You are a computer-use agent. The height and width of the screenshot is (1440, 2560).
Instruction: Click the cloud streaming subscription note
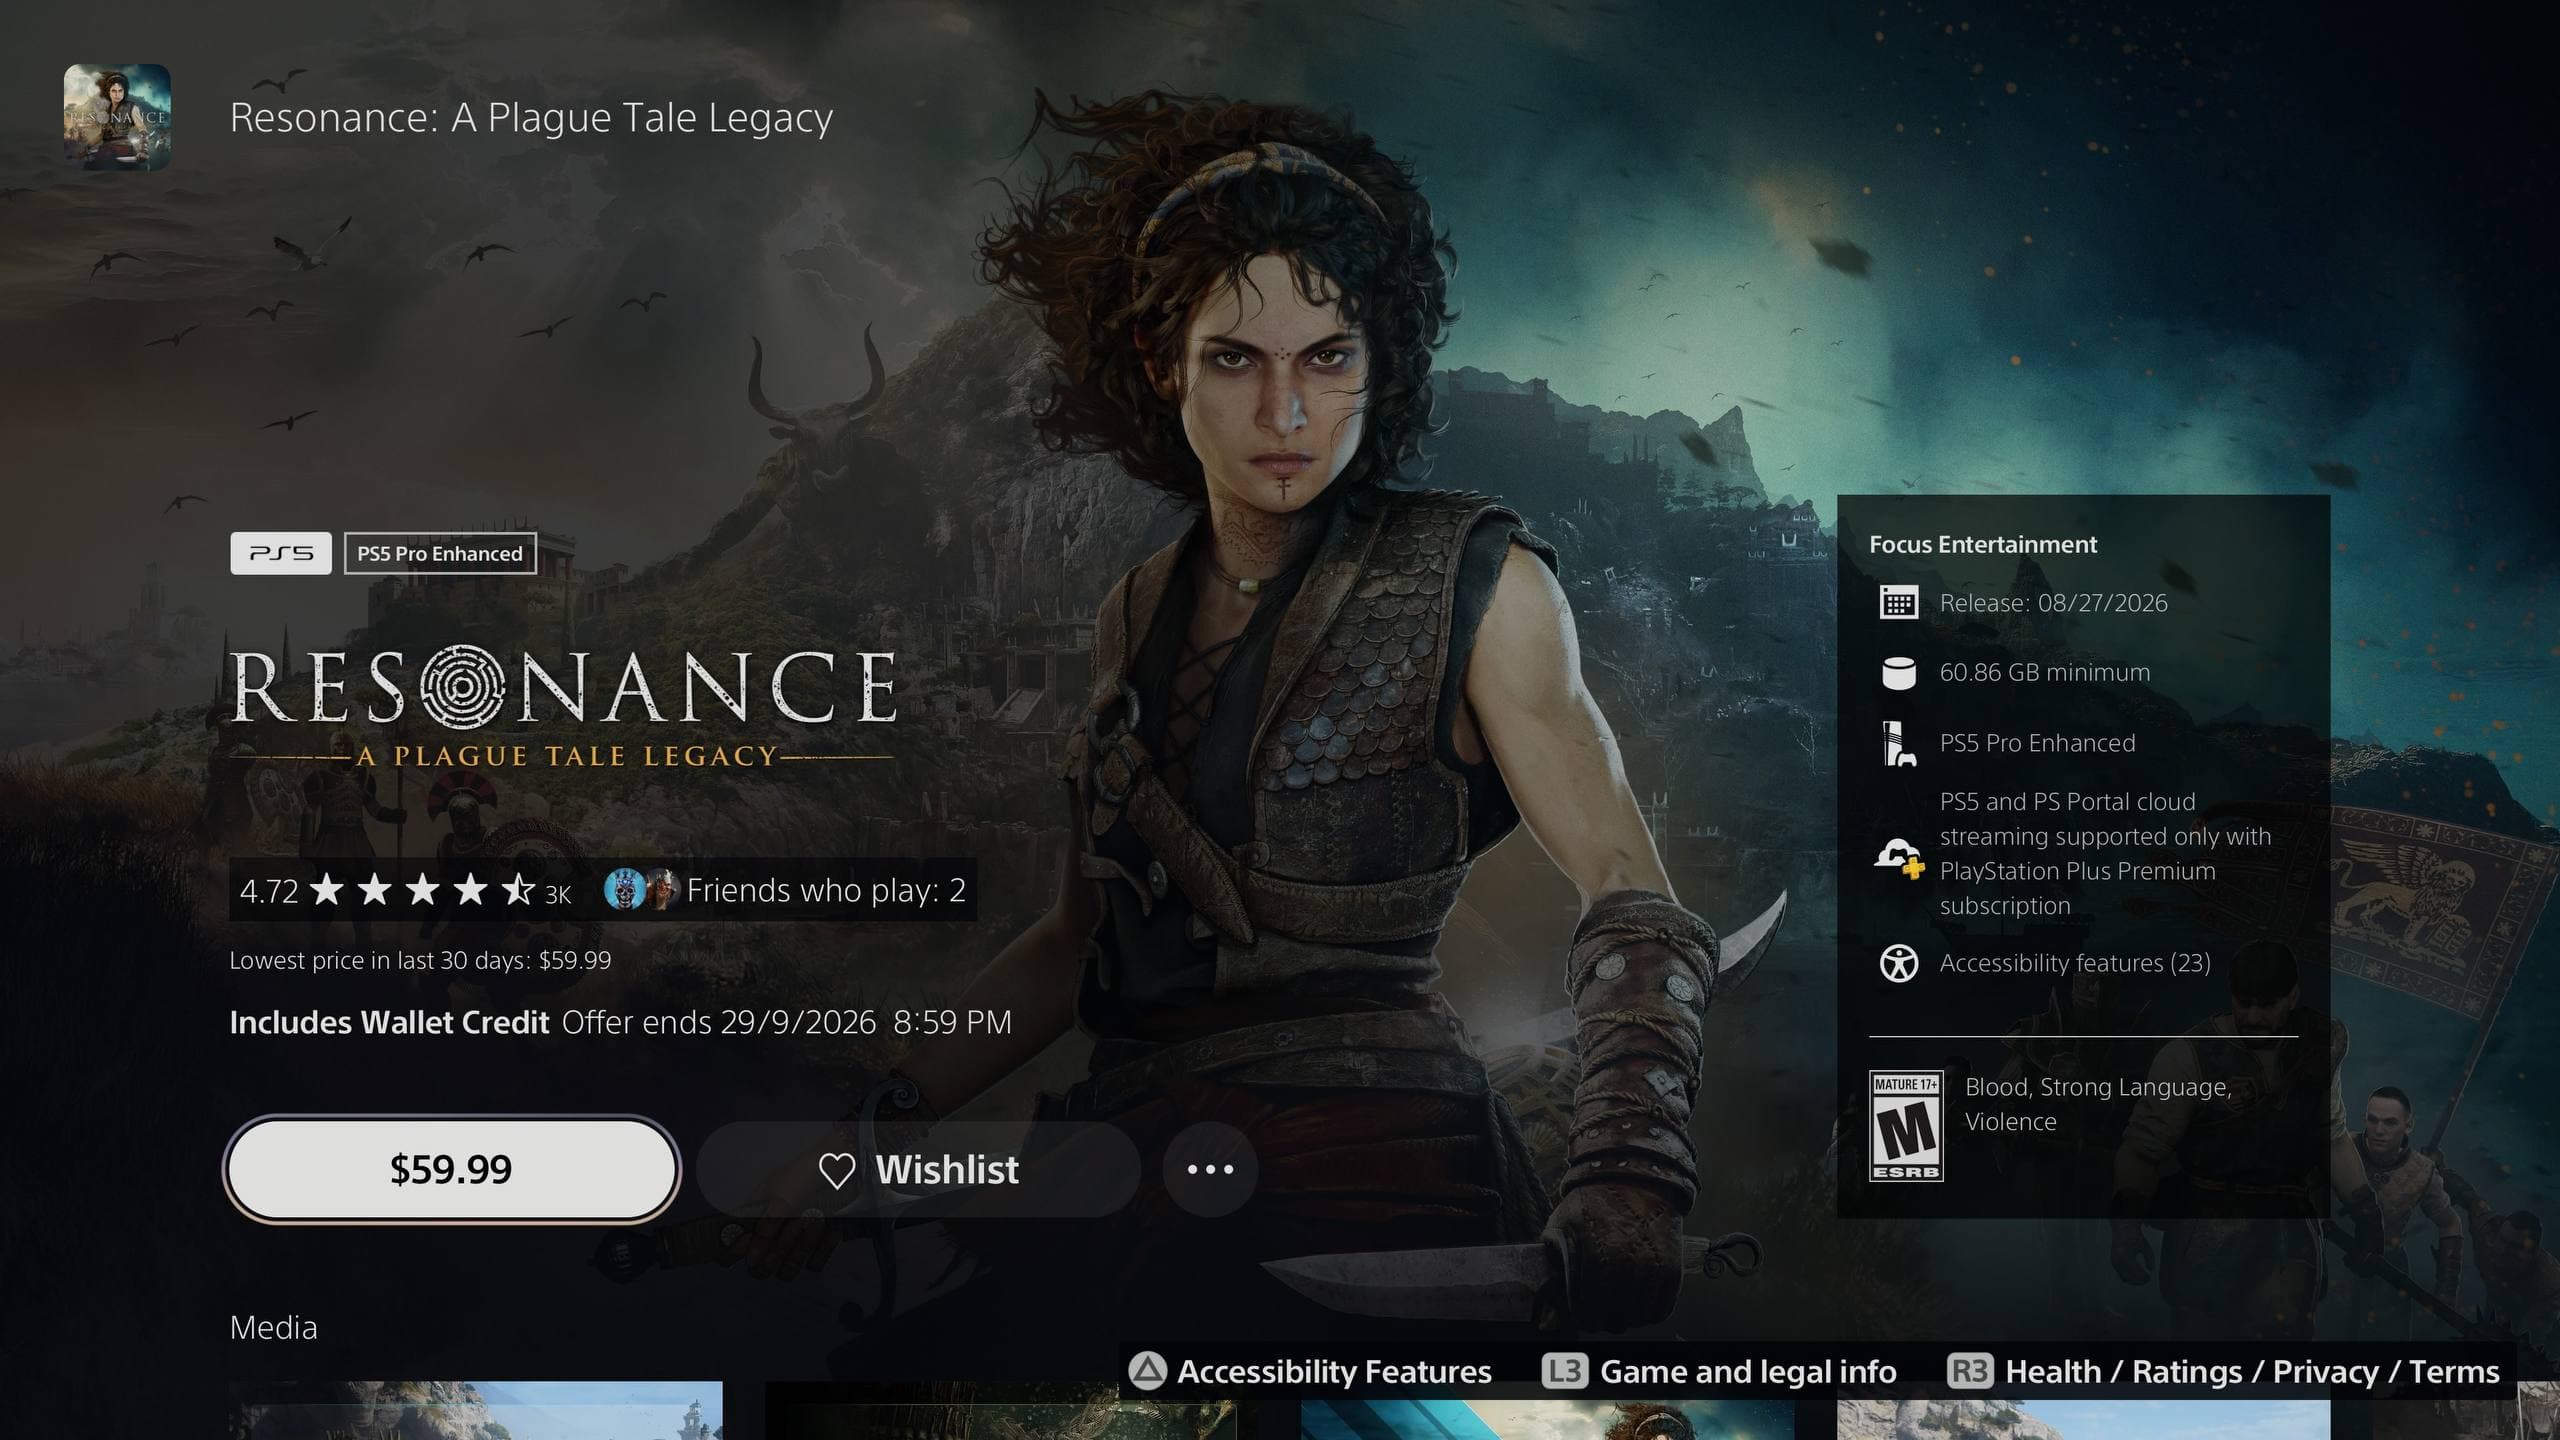coord(2105,854)
